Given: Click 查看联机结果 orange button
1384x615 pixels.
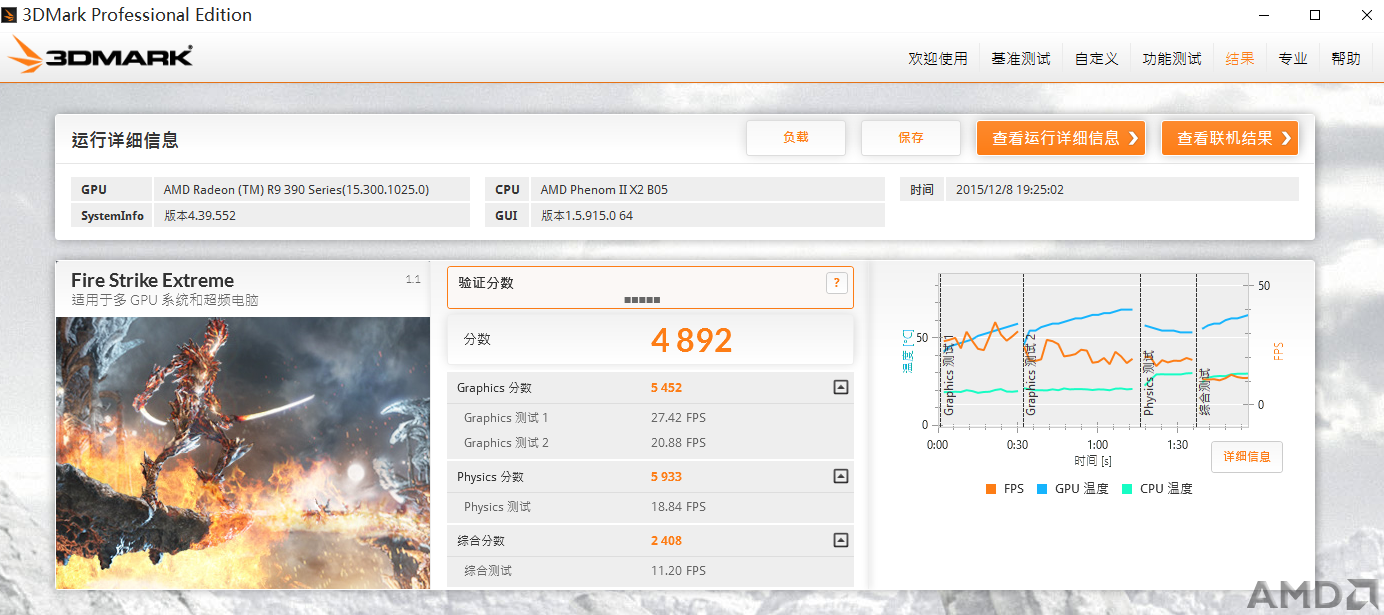Looking at the screenshot, I should click(x=1230, y=138).
